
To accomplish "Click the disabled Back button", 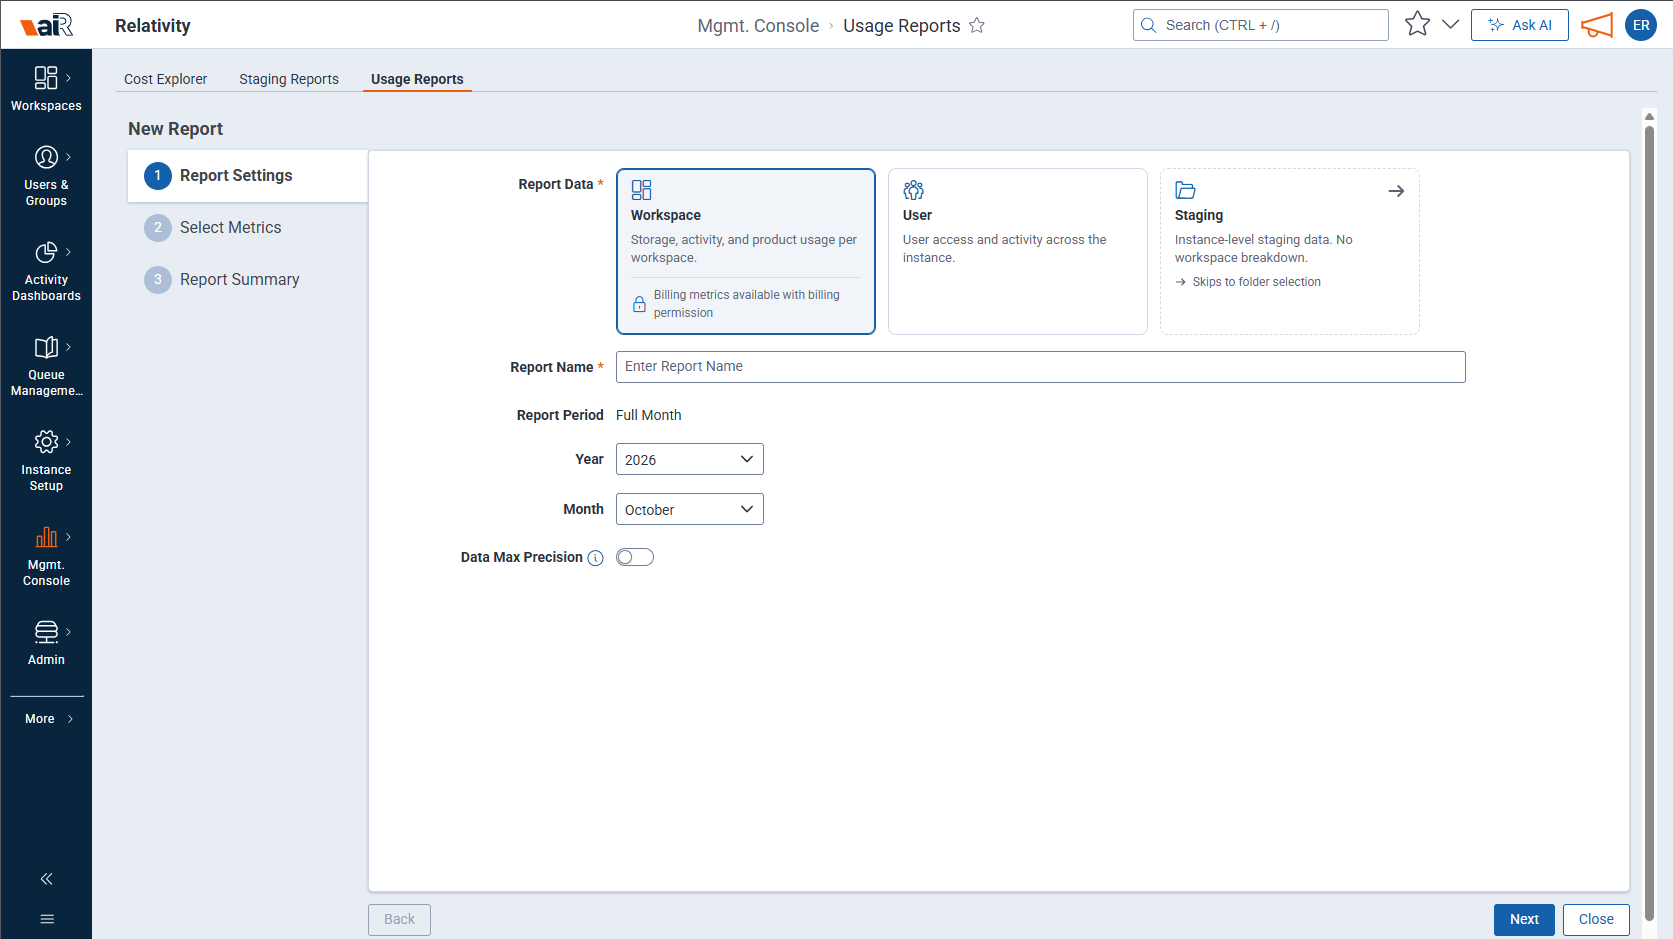I will pos(399,920).
